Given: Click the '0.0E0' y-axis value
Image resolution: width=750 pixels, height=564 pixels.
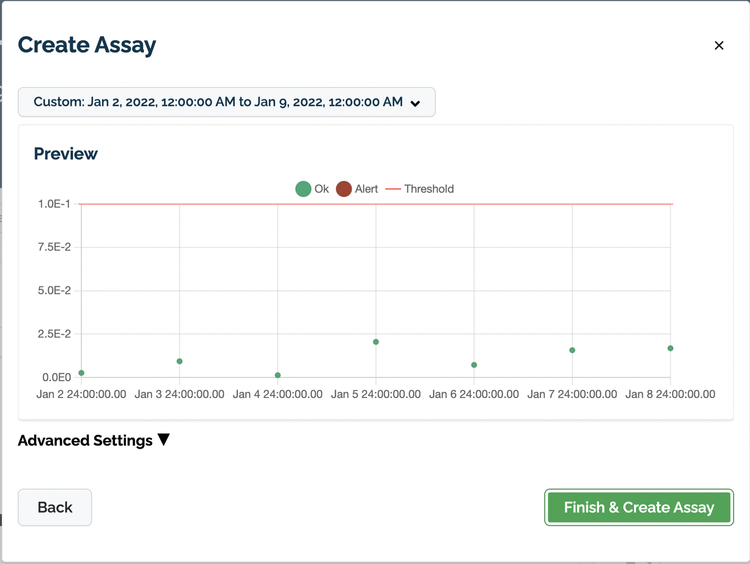Looking at the screenshot, I should pos(56,377).
